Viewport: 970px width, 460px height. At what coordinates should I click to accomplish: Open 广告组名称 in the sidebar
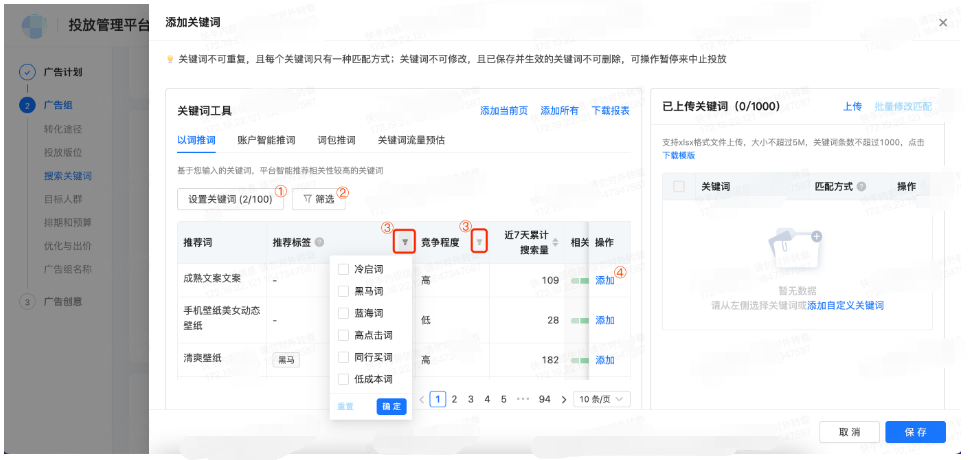point(67,270)
